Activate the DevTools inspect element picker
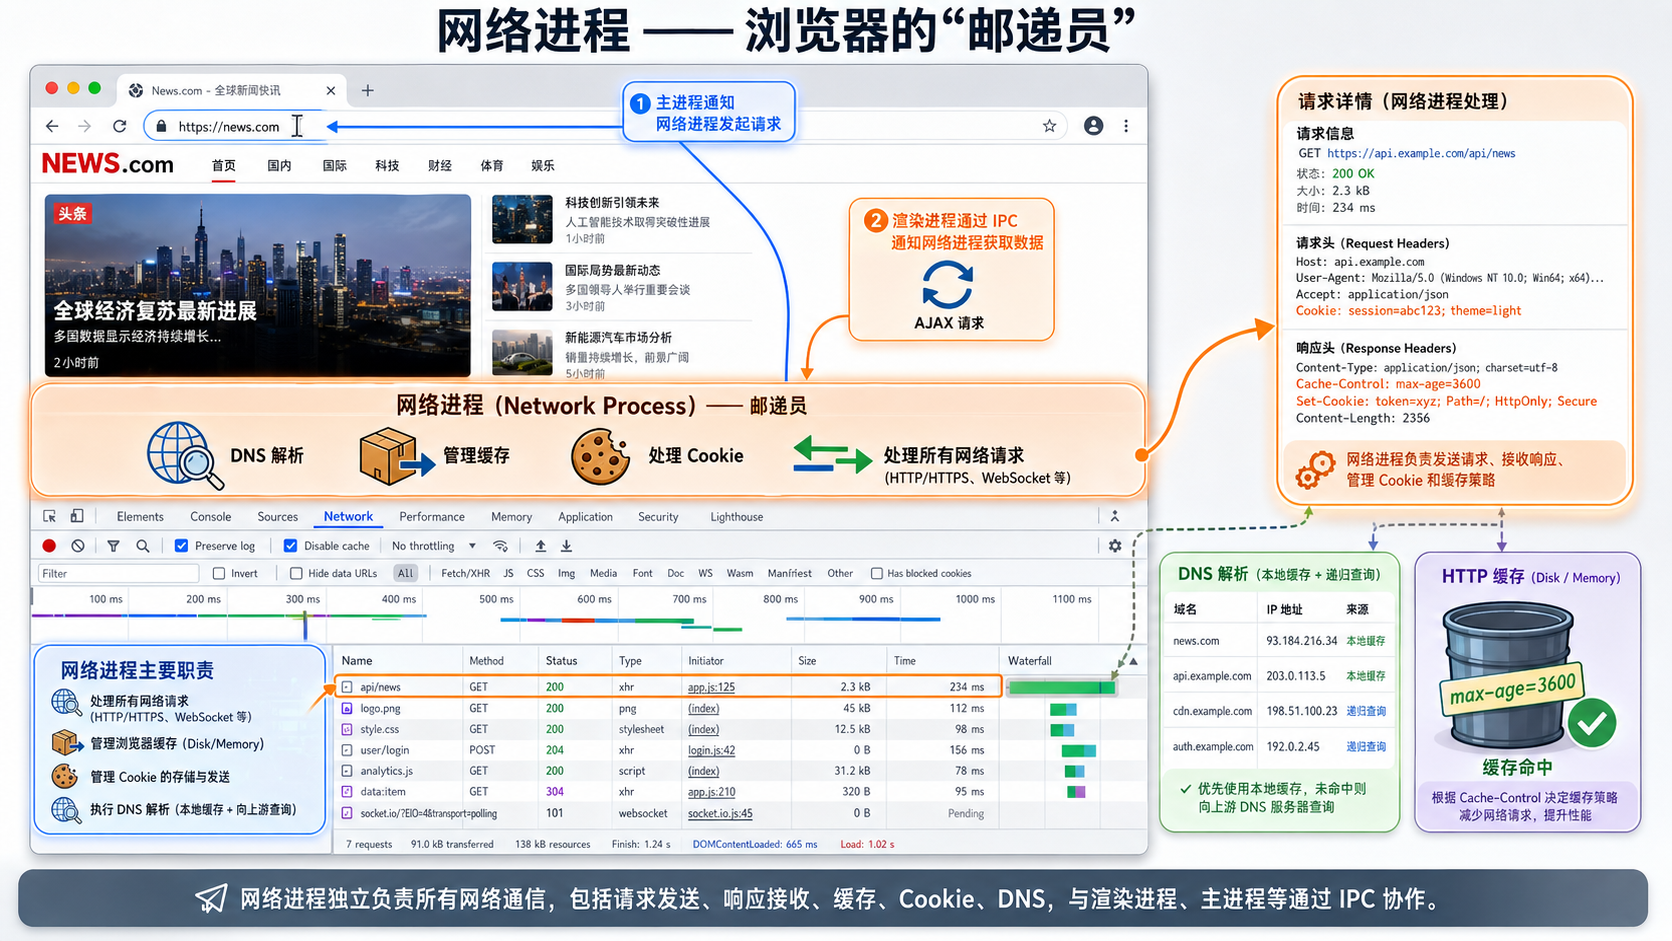 50,516
